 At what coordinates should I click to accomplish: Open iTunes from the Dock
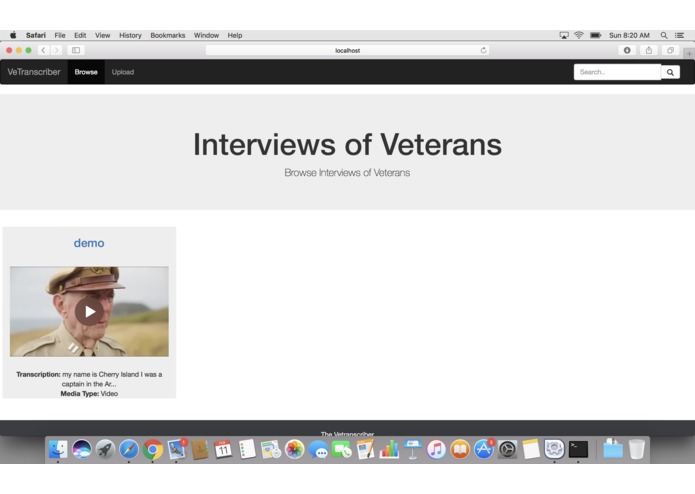(x=436, y=449)
